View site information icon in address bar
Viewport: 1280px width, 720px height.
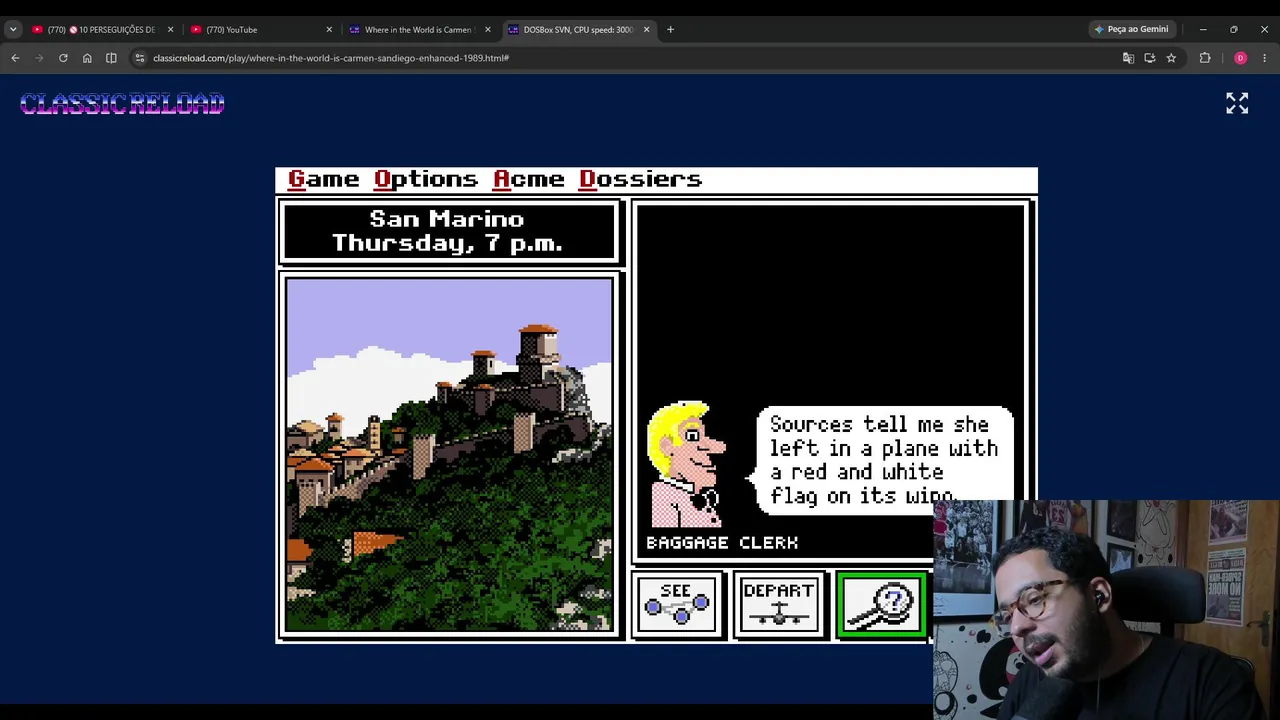140,58
